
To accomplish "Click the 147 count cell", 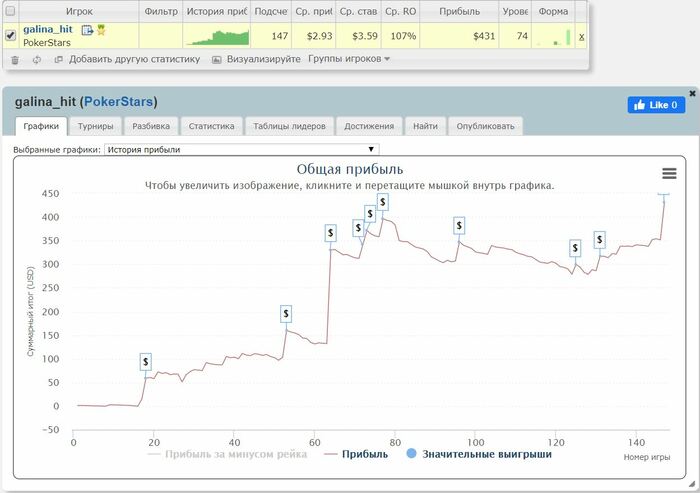I will point(271,36).
